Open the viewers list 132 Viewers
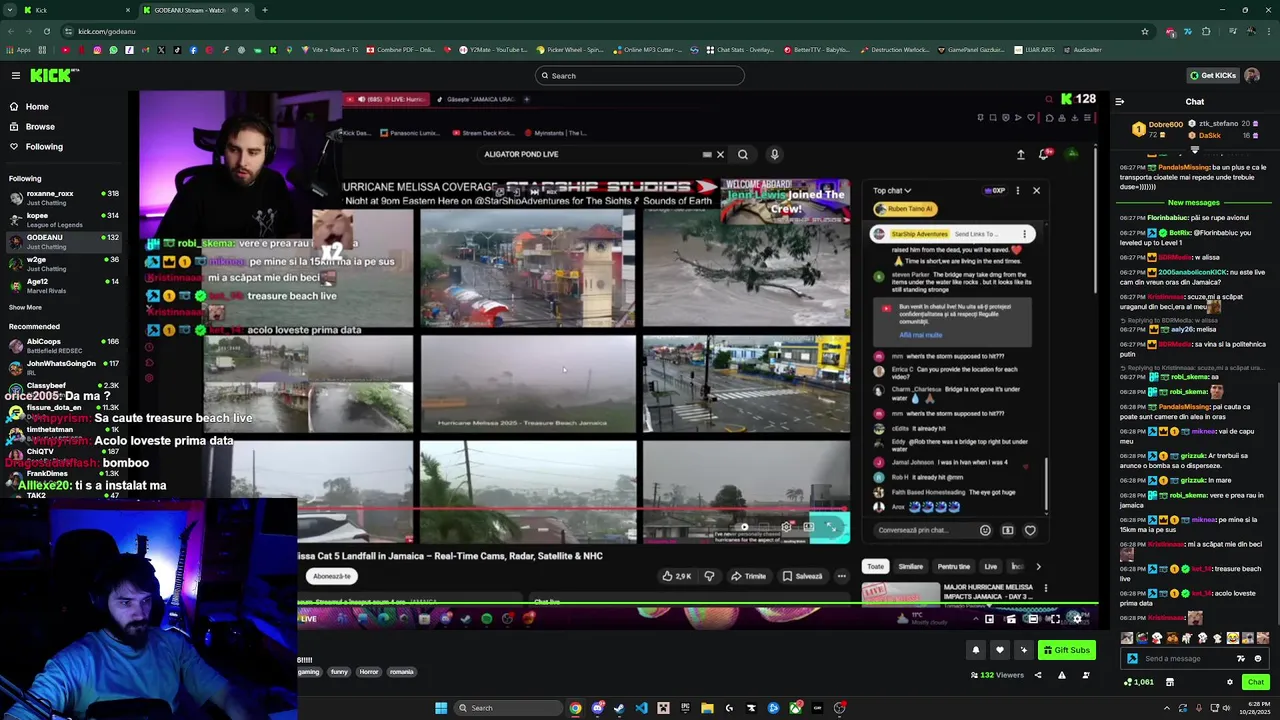1280x720 pixels. pyautogui.click(x=997, y=675)
